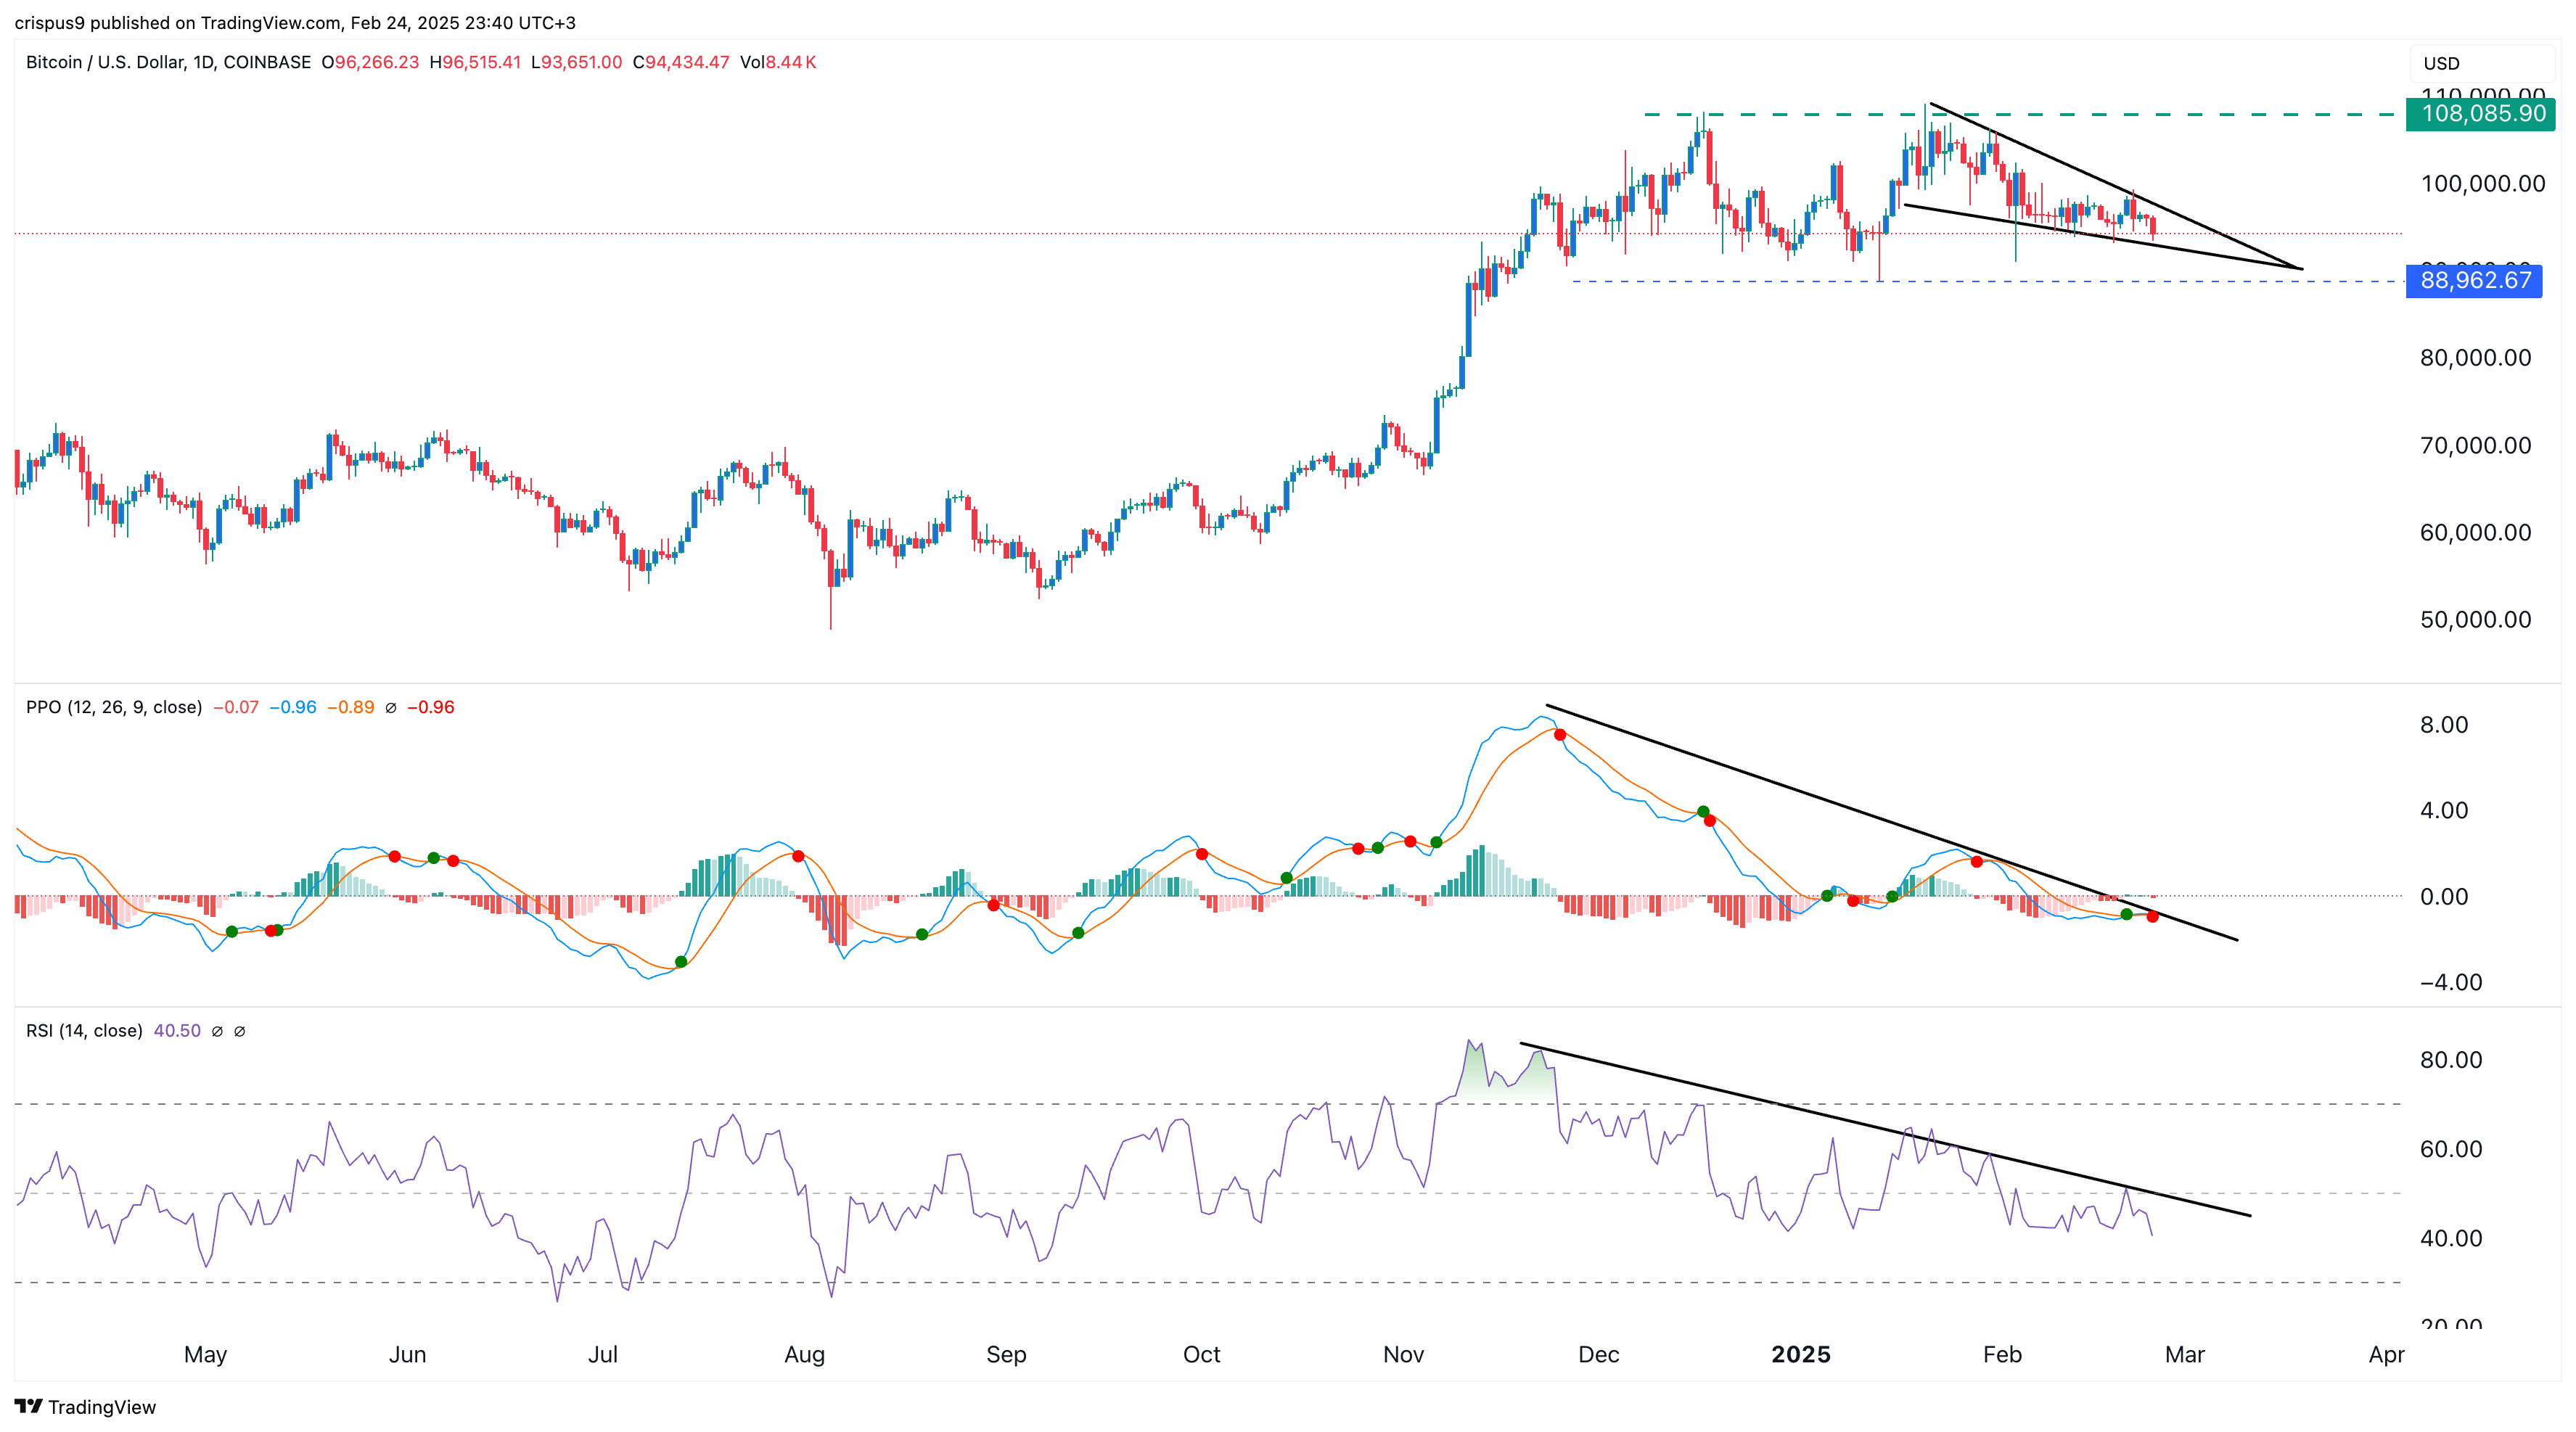
Task: Click the Jun label on time axis
Action: [407, 1354]
